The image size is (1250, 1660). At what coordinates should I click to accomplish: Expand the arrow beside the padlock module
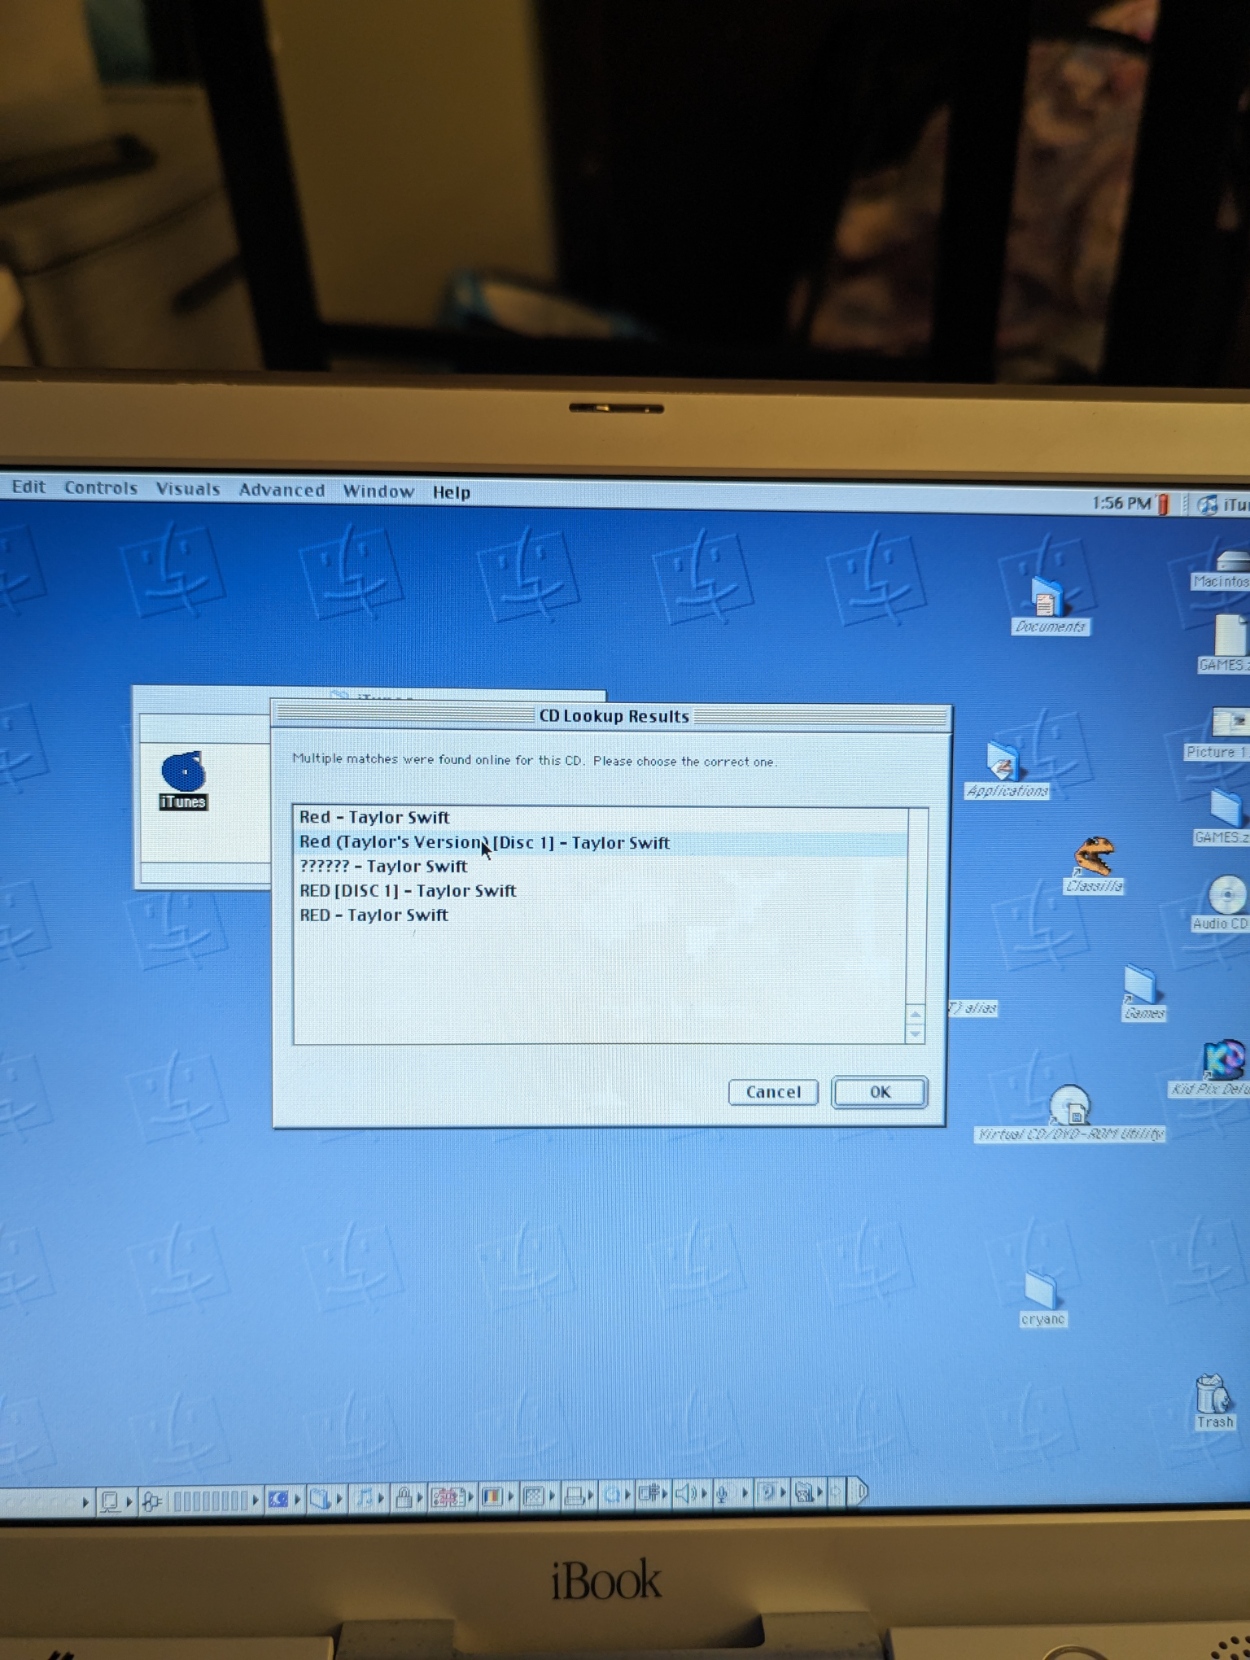pyautogui.click(x=422, y=1497)
